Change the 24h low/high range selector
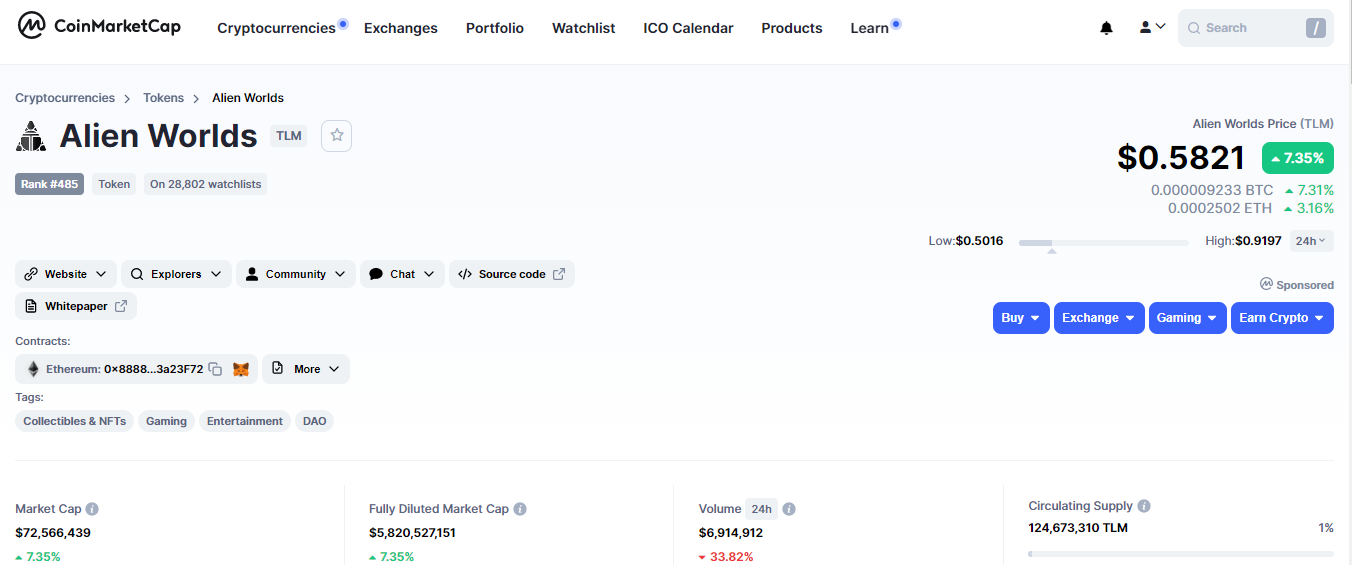Image resolution: width=1352 pixels, height=565 pixels. (1311, 241)
